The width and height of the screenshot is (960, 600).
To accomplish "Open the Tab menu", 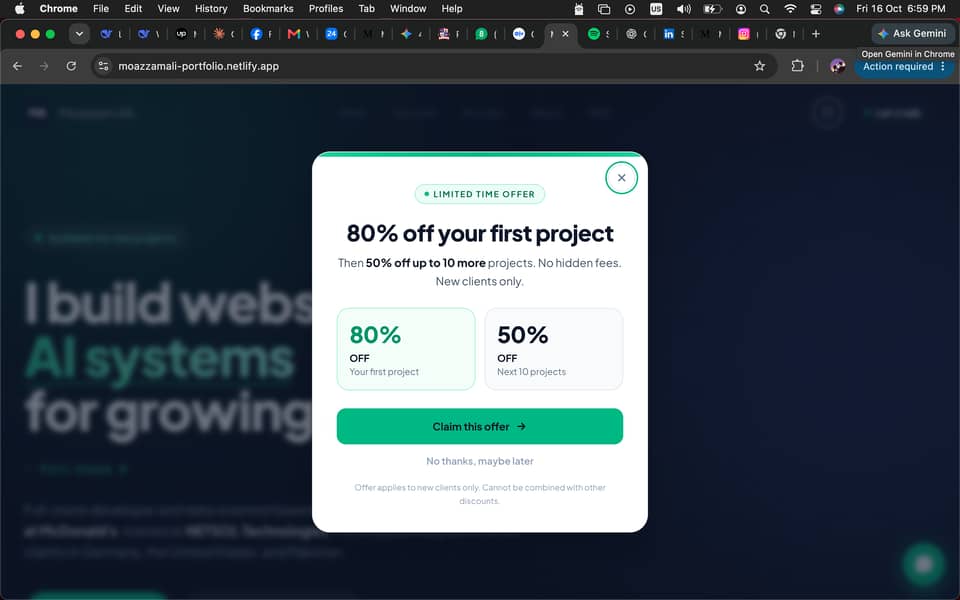I will coord(366,9).
